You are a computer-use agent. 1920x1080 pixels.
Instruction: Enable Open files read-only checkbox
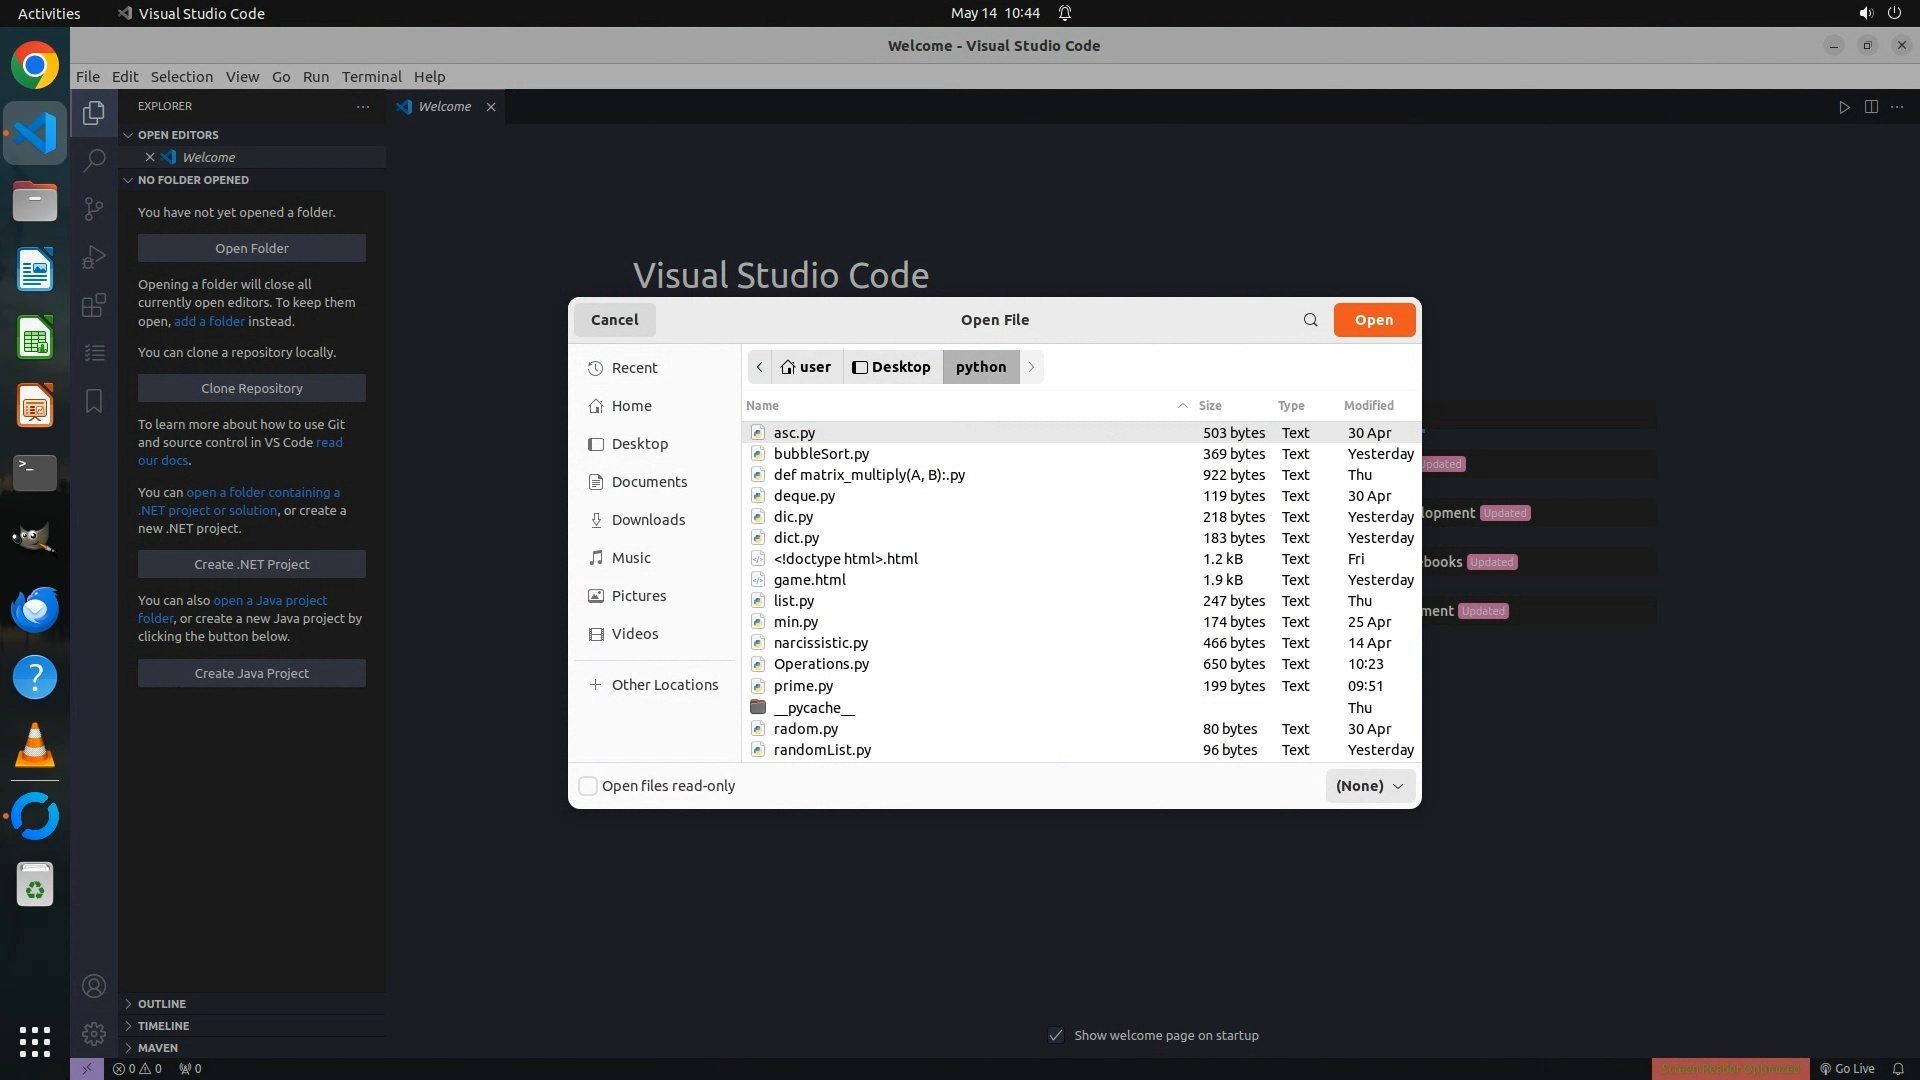click(589, 786)
